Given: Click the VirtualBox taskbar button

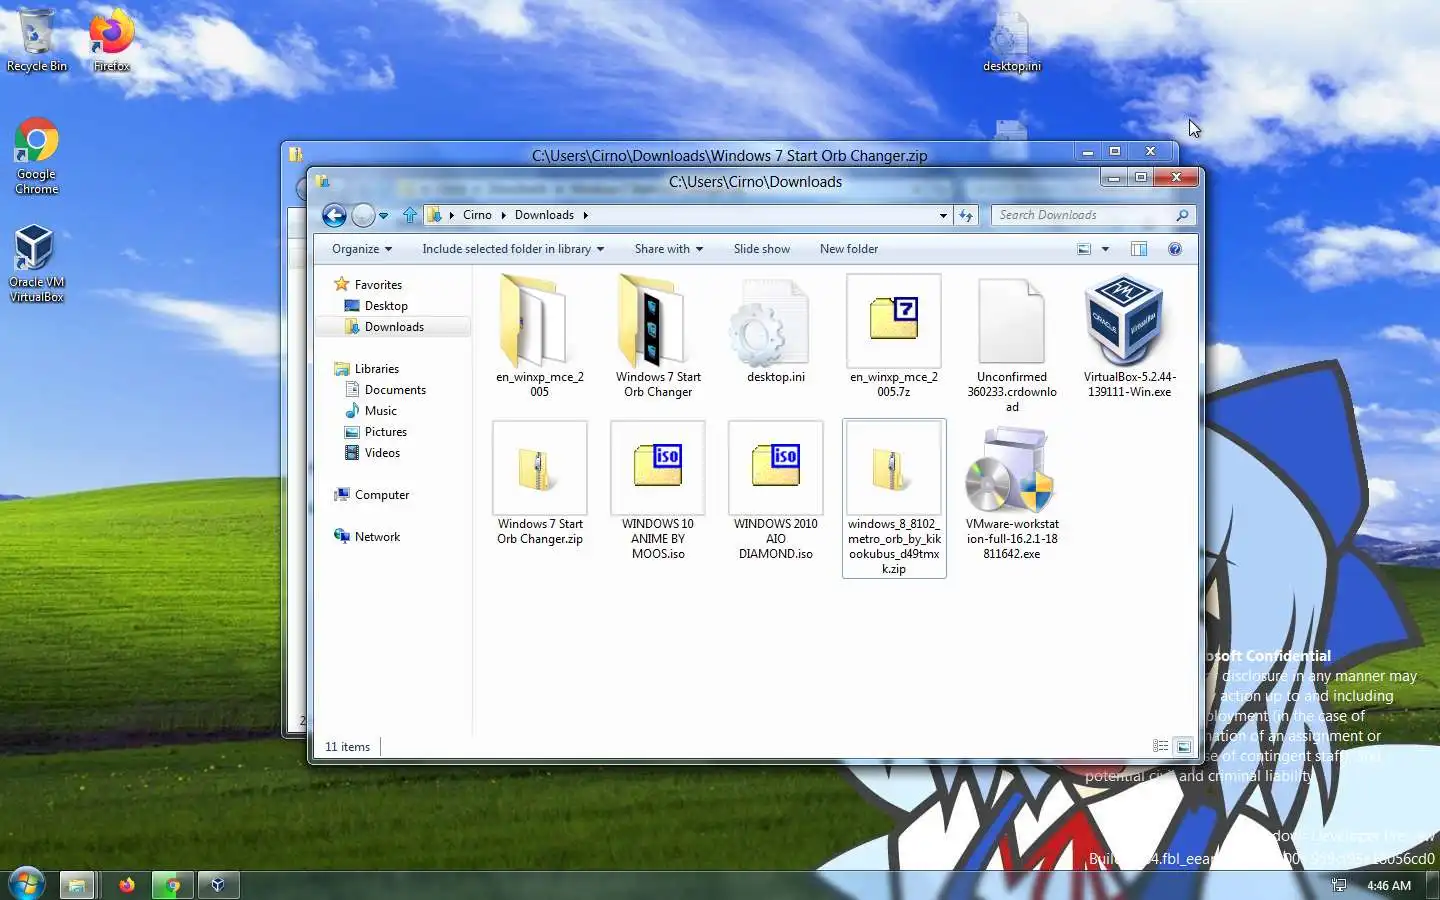Looking at the screenshot, I should pyautogui.click(x=218, y=885).
